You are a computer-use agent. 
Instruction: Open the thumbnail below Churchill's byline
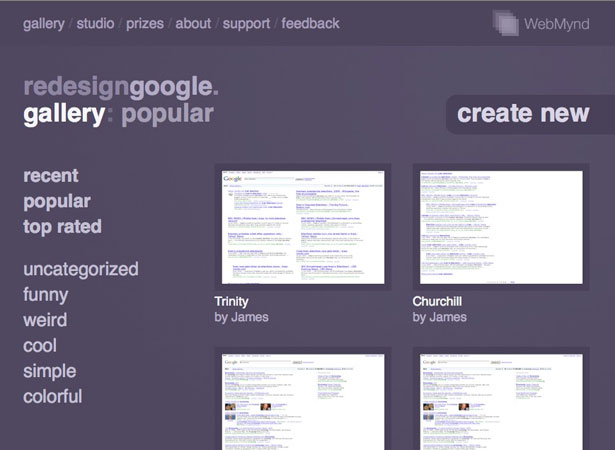501,399
